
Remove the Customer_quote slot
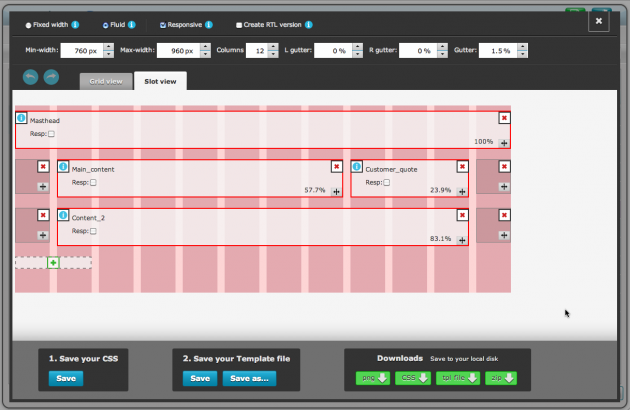click(462, 167)
